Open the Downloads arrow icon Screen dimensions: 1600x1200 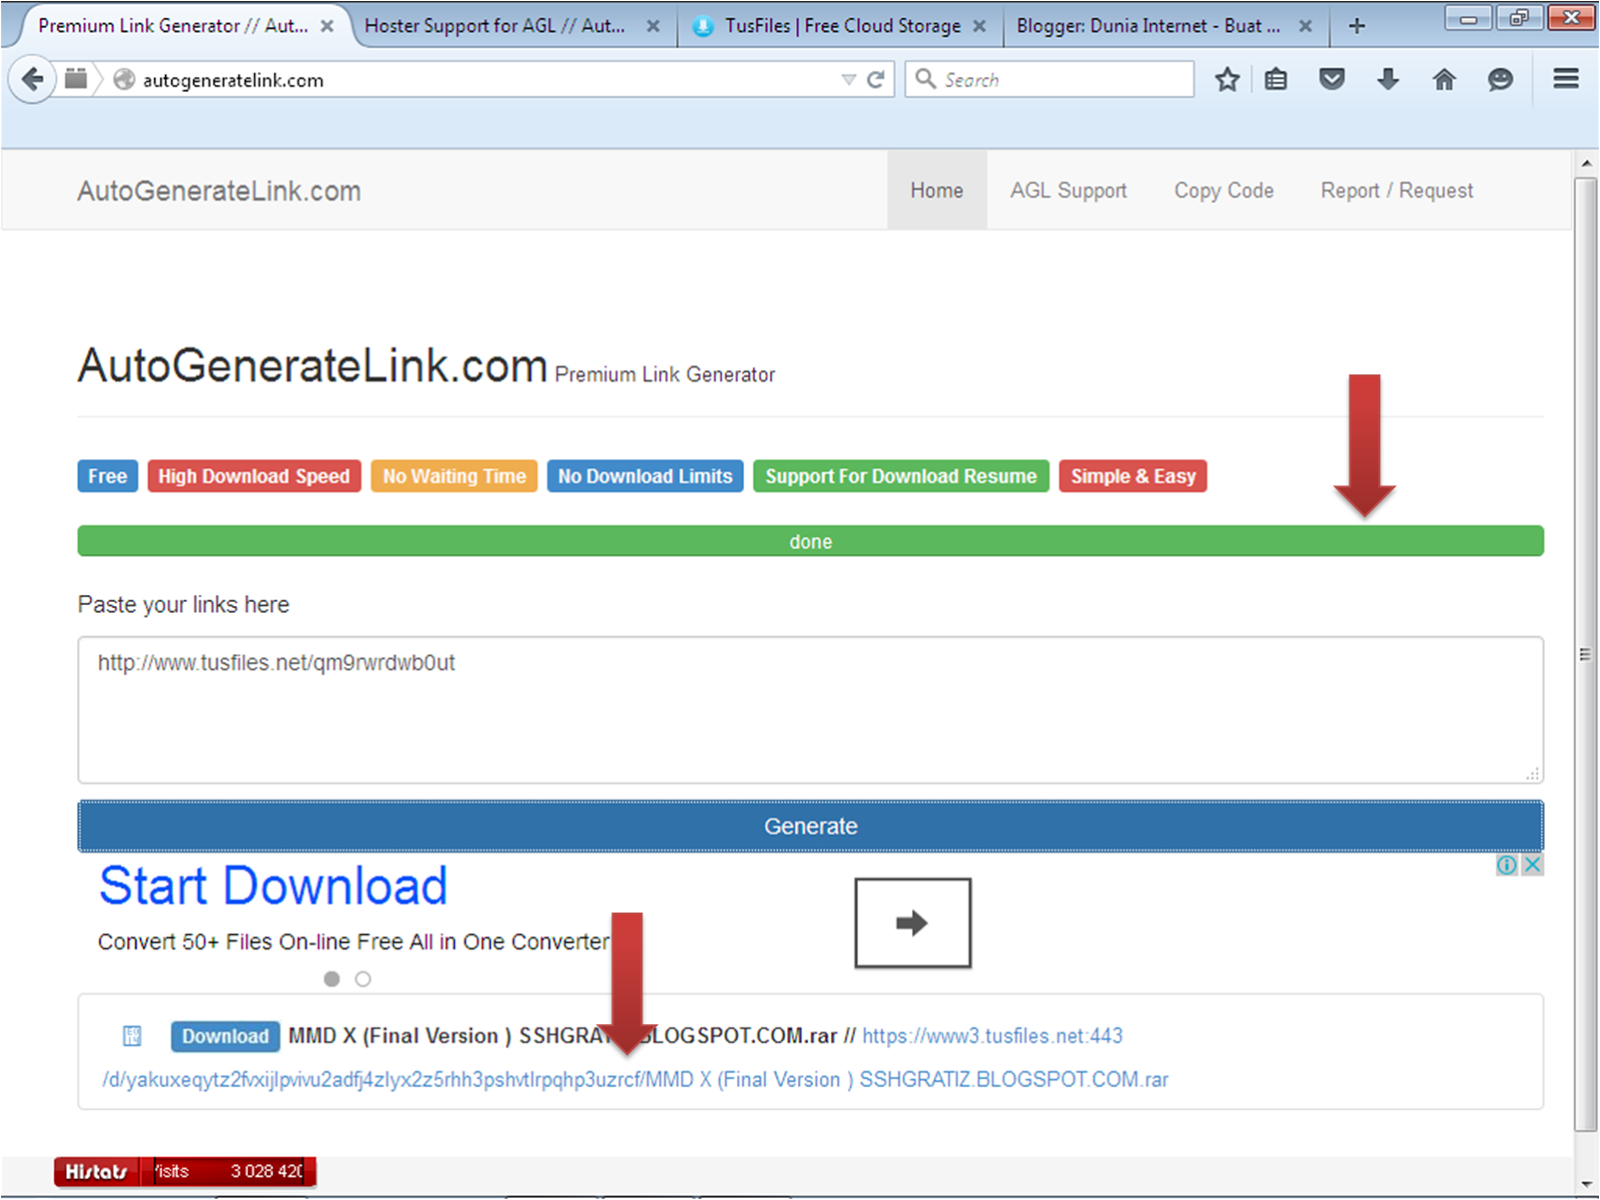[x=1388, y=79]
